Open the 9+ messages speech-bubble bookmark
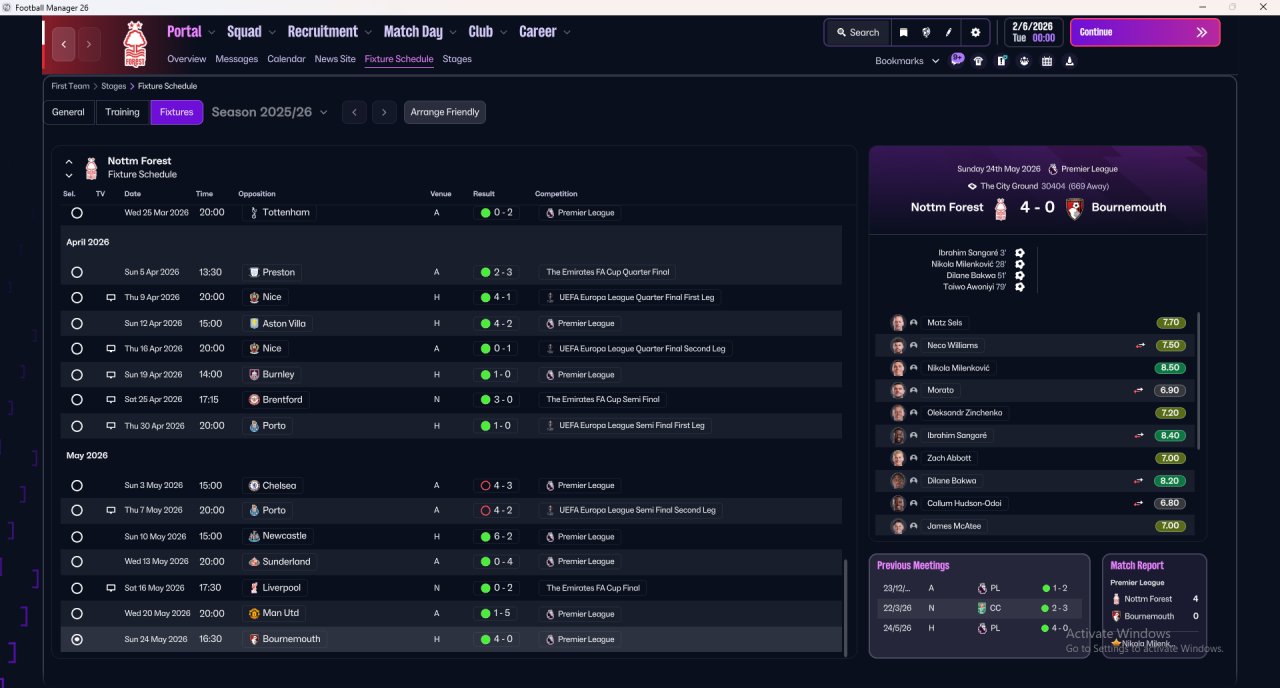This screenshot has height=688, width=1280. coord(958,60)
